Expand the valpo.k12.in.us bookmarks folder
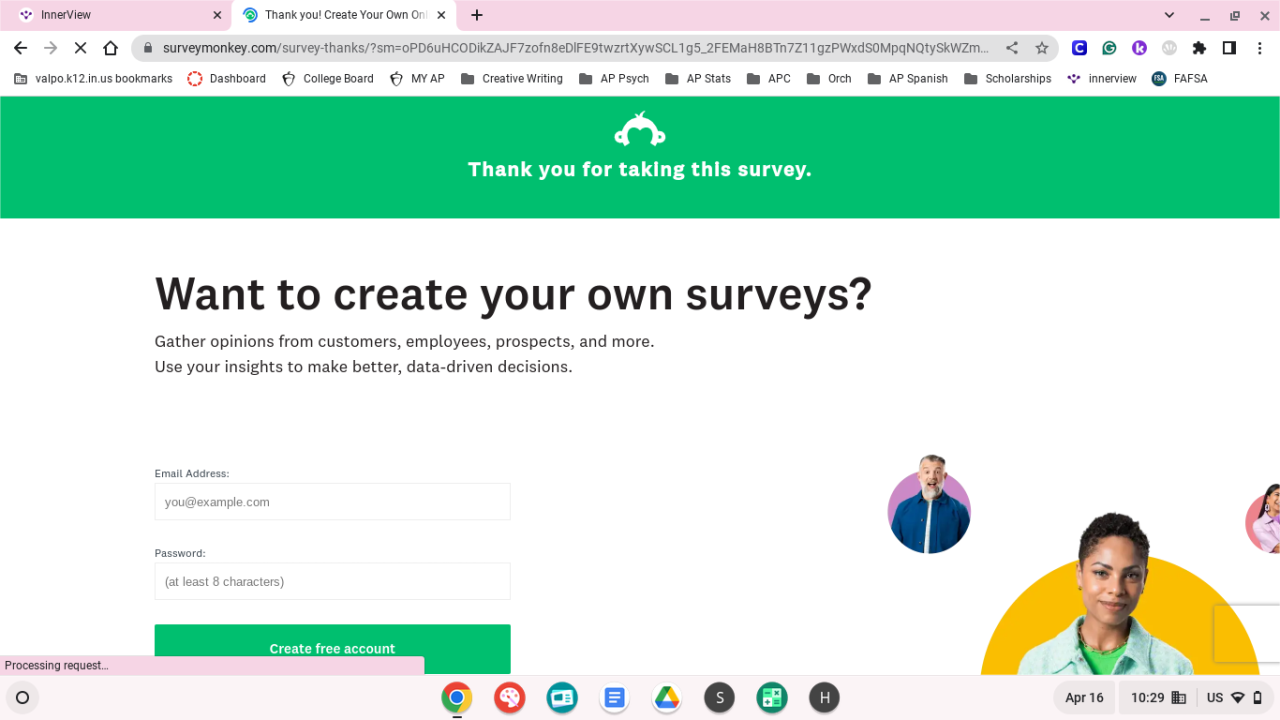 tap(93, 78)
